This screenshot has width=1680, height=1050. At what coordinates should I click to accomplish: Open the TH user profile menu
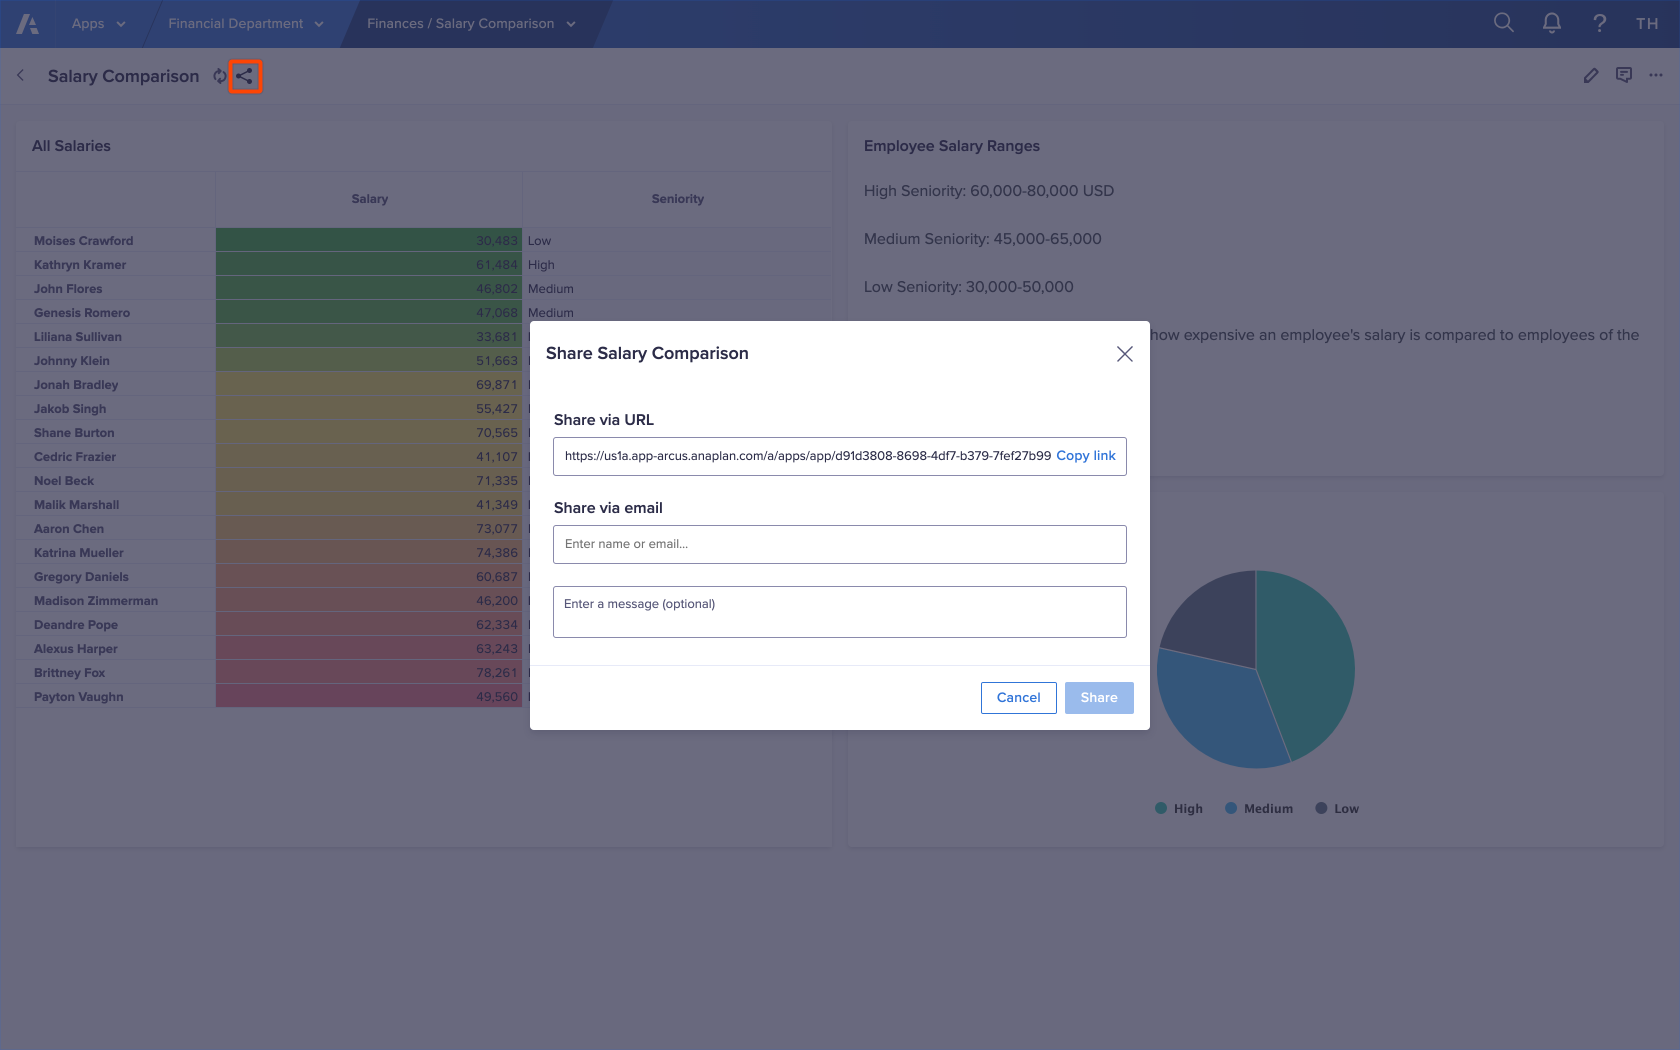tap(1647, 24)
